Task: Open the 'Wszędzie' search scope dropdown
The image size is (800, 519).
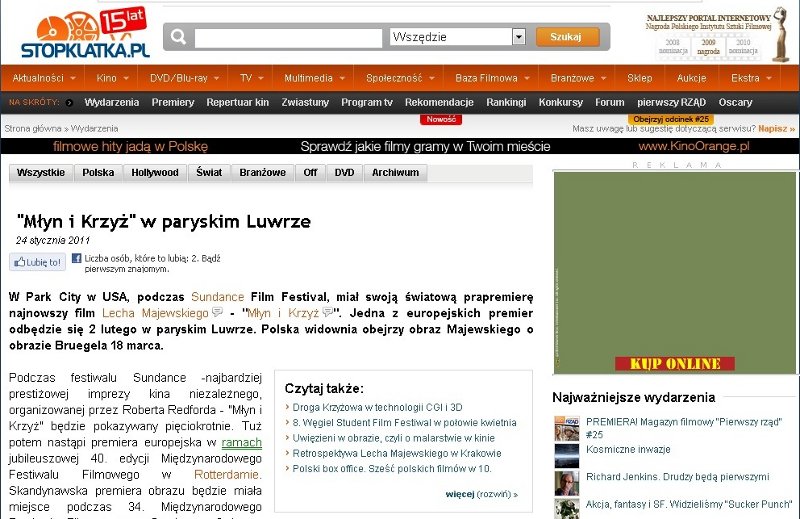Action: tap(518, 37)
